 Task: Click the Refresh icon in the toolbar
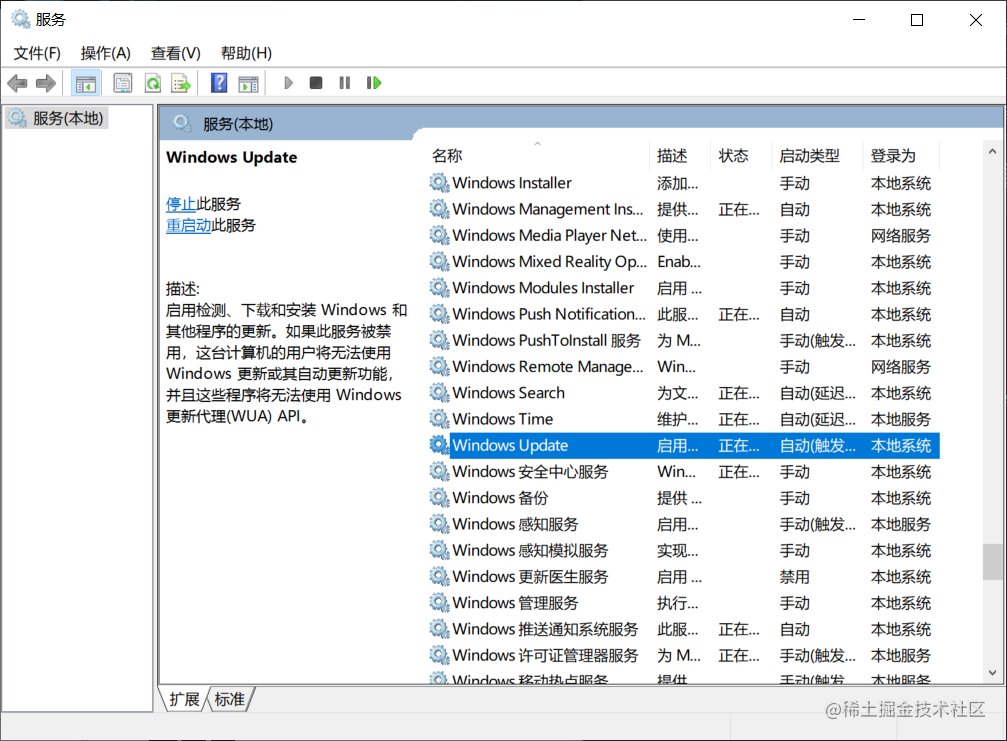152,82
